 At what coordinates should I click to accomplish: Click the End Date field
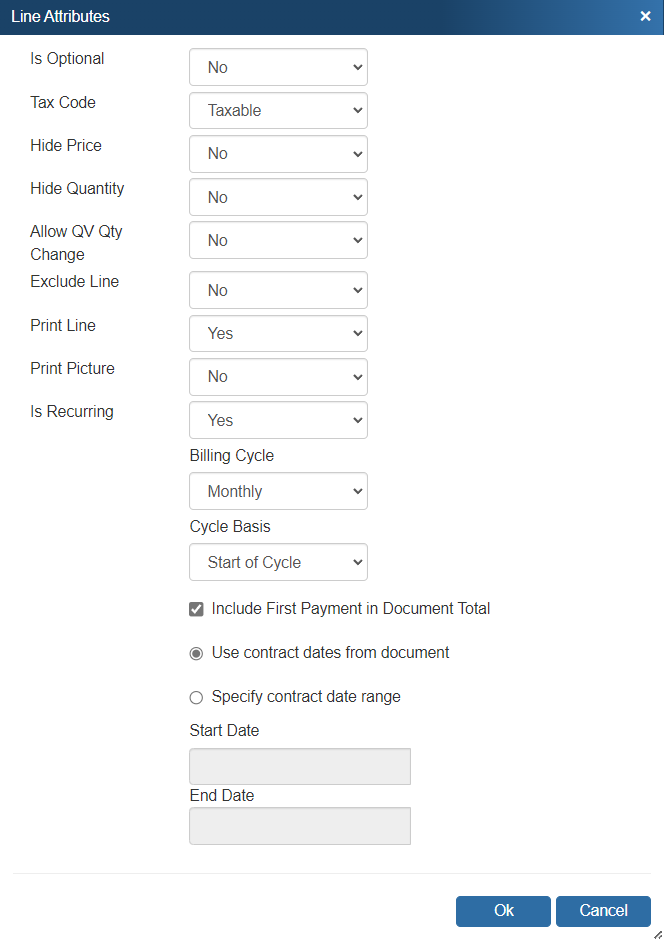coord(299,826)
